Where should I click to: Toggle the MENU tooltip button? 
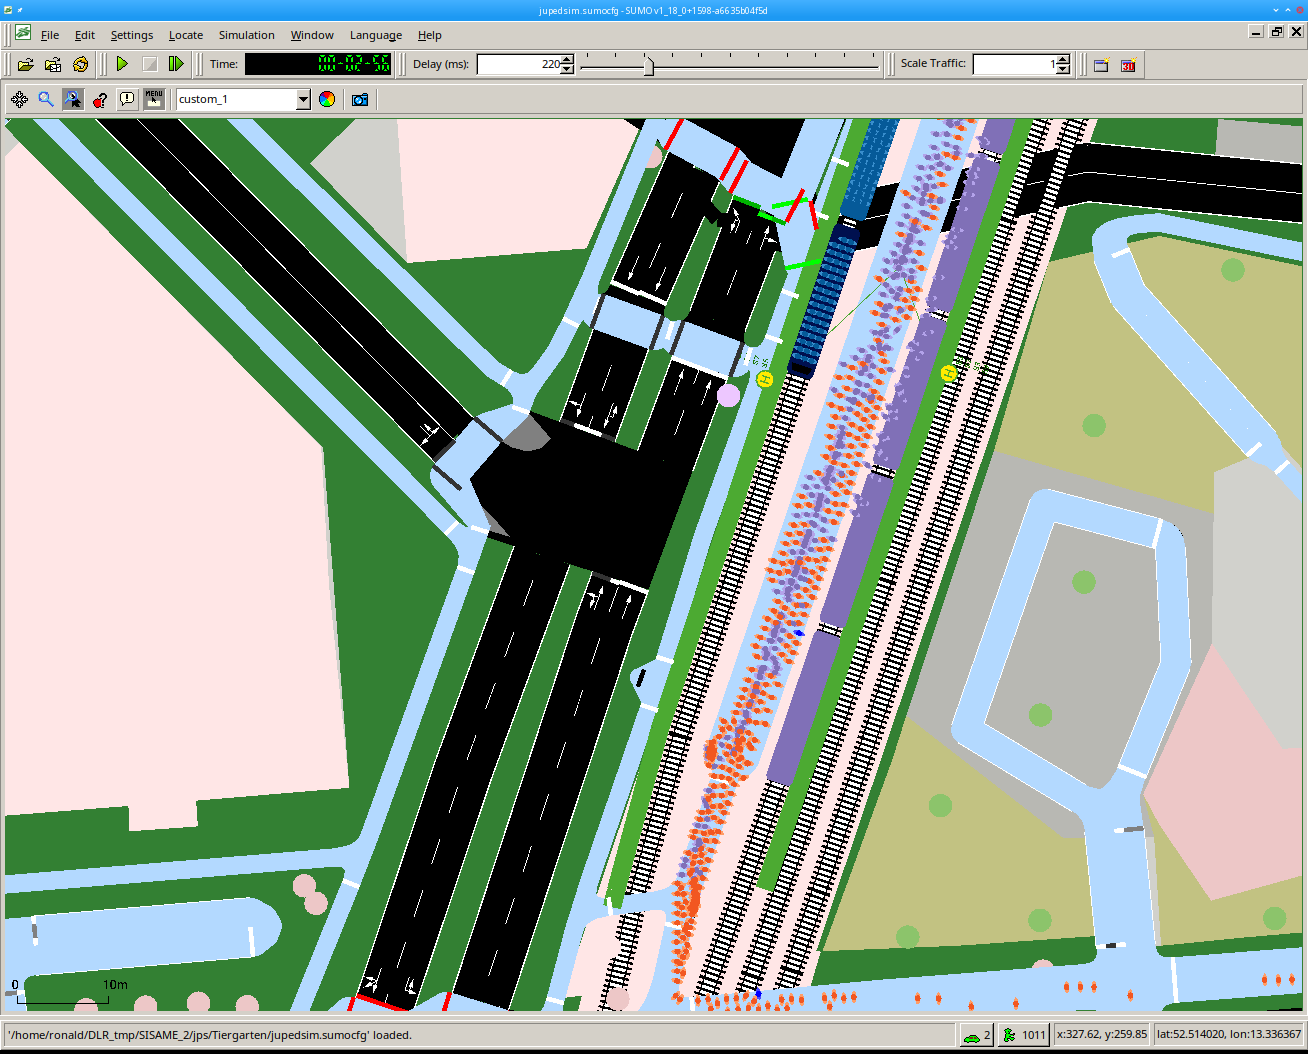(x=154, y=99)
